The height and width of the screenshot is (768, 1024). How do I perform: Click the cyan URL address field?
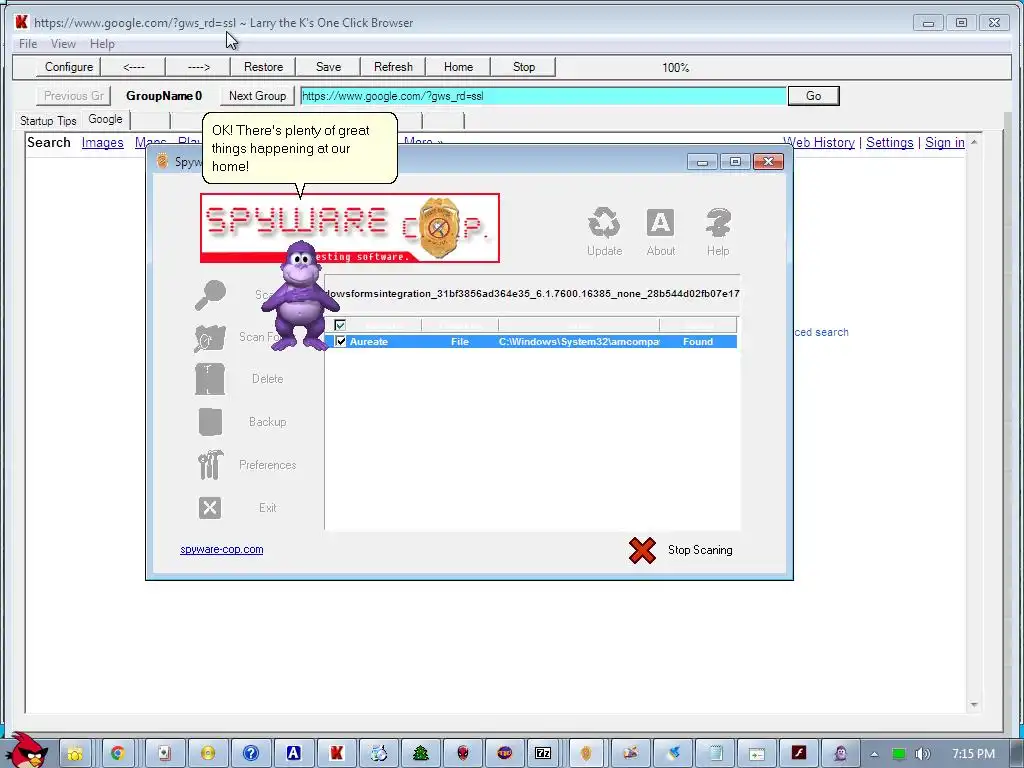pyautogui.click(x=543, y=96)
